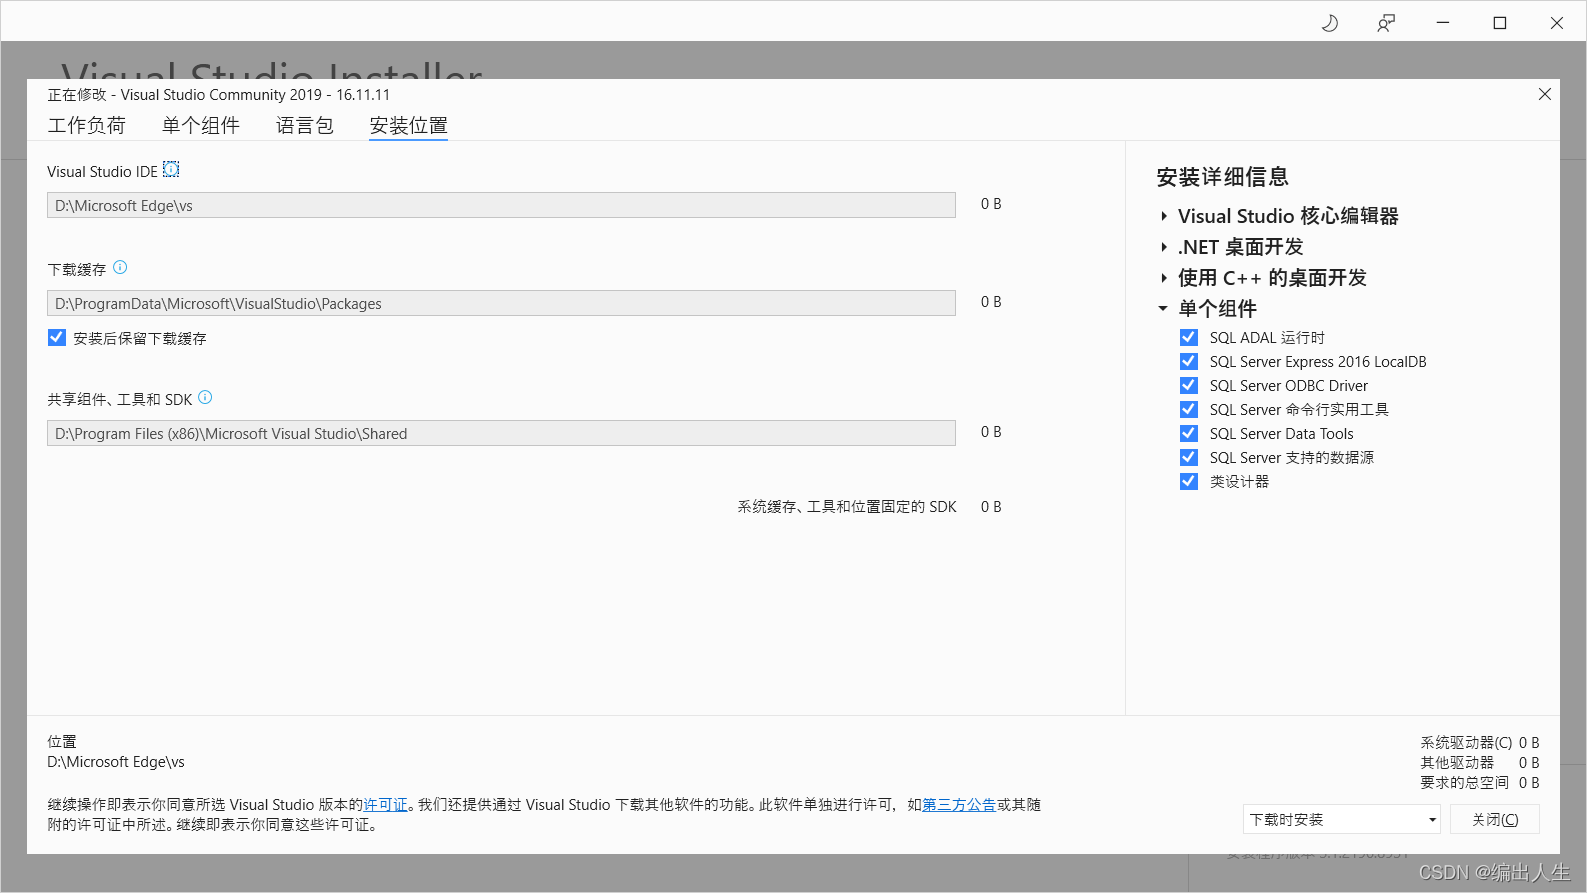Click the 下载缓存 path field
The height and width of the screenshot is (893, 1587).
pos(501,303)
